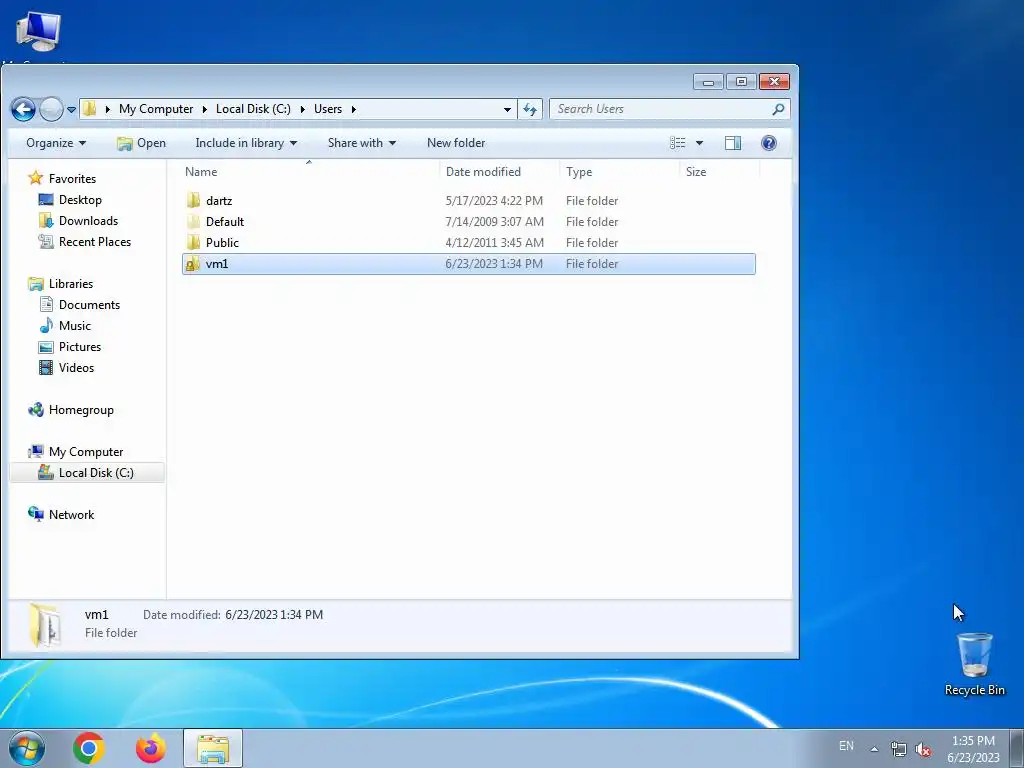
Task: Select the Default folder icon
Action: (193, 221)
